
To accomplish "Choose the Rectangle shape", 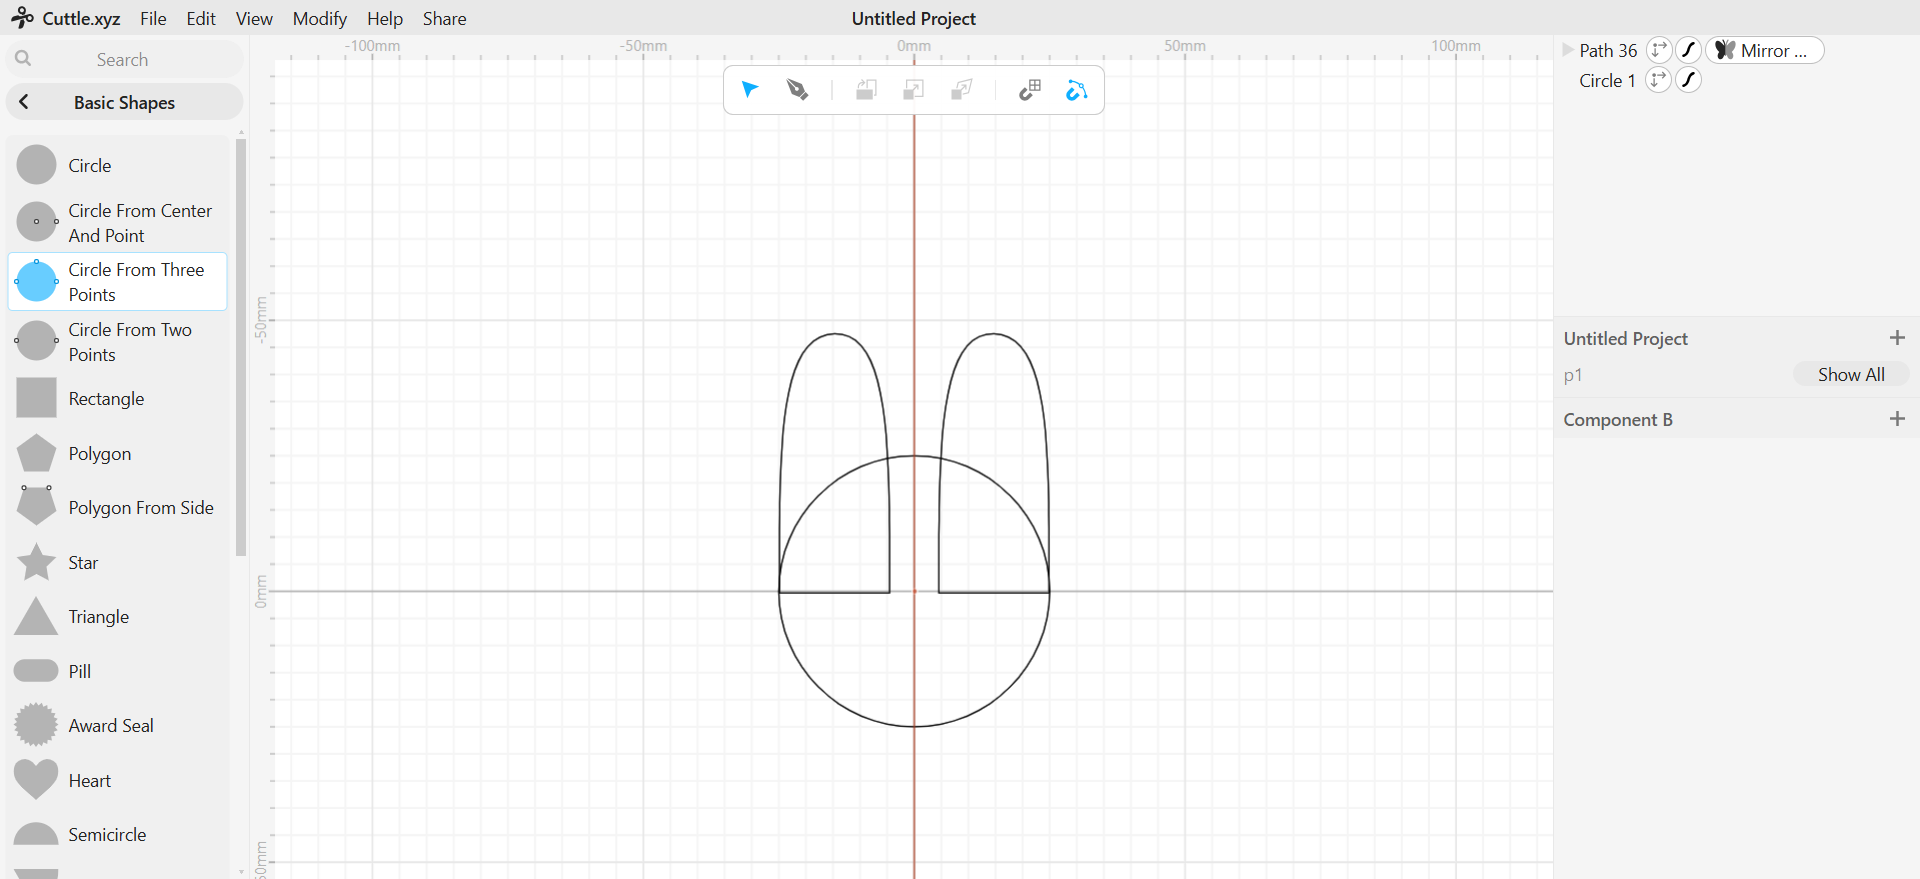I will tap(118, 398).
